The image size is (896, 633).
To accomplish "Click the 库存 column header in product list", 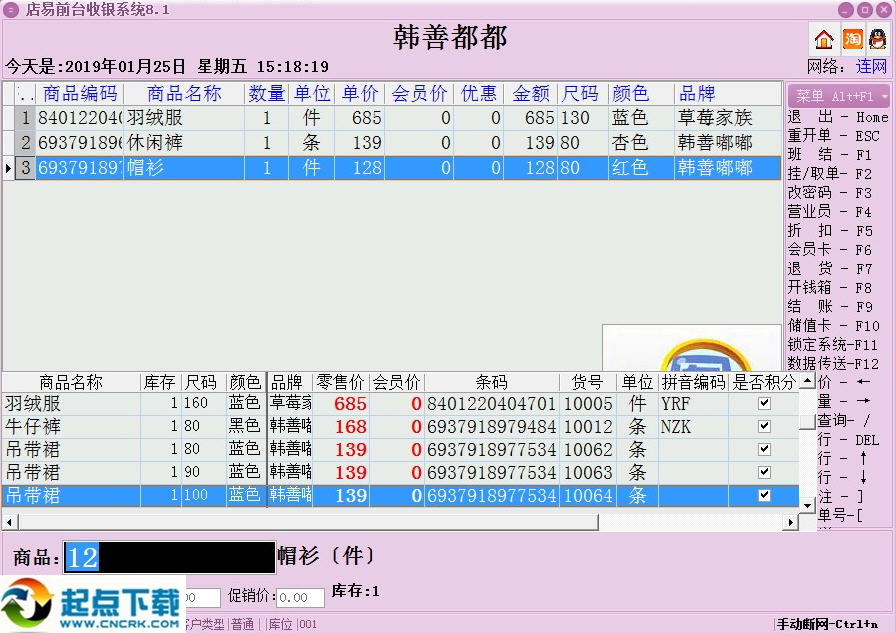I will [x=160, y=382].
